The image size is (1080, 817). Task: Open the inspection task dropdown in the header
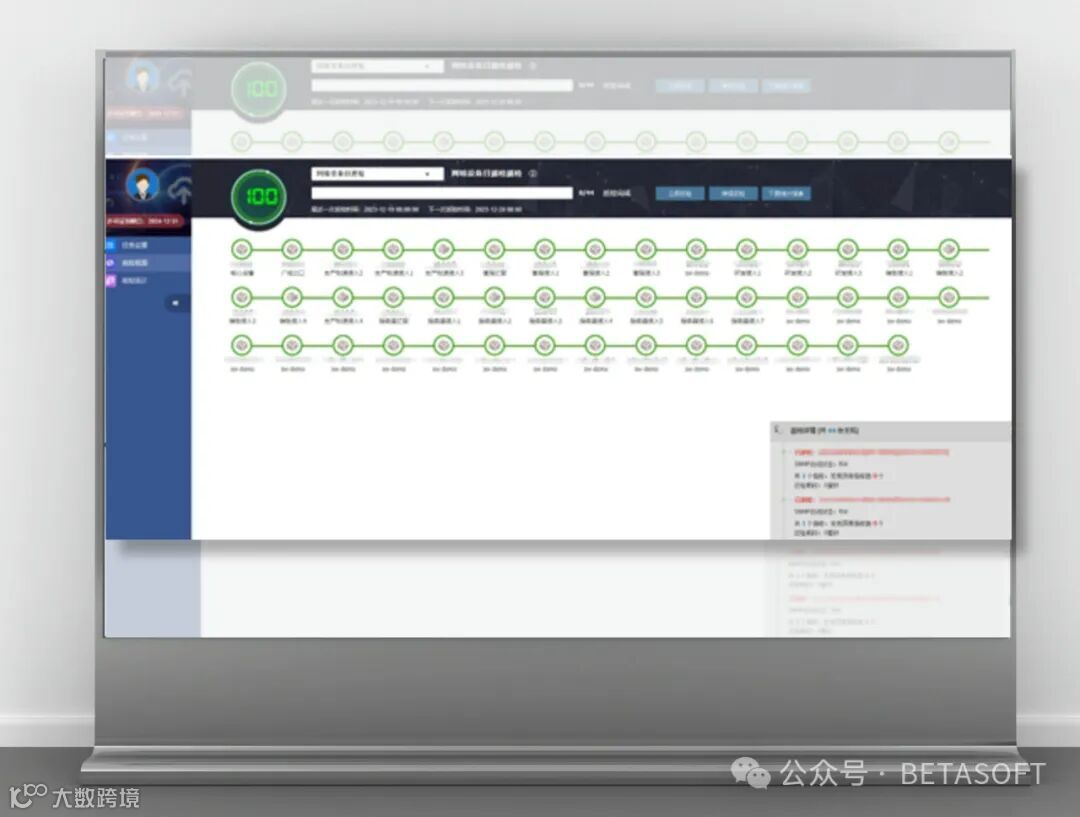pyautogui.click(x=377, y=174)
